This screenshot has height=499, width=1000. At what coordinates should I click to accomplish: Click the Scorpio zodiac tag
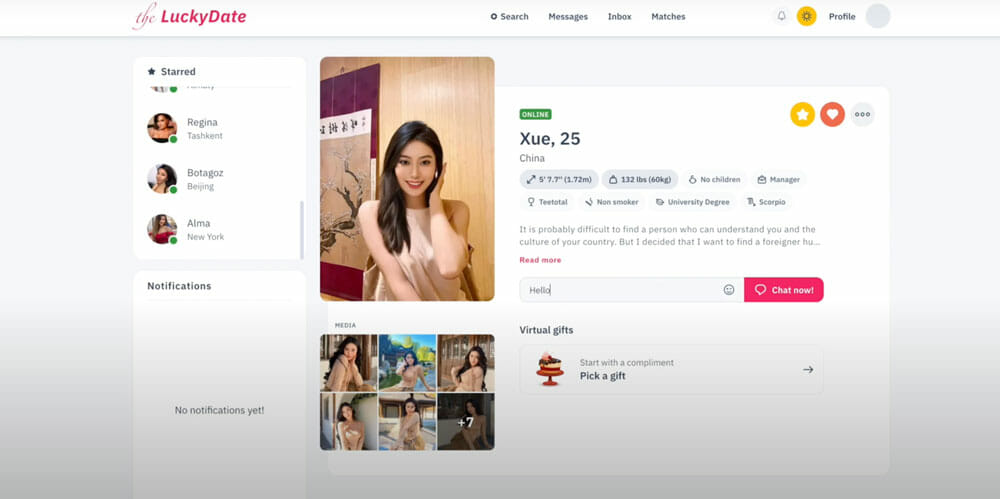coord(766,202)
